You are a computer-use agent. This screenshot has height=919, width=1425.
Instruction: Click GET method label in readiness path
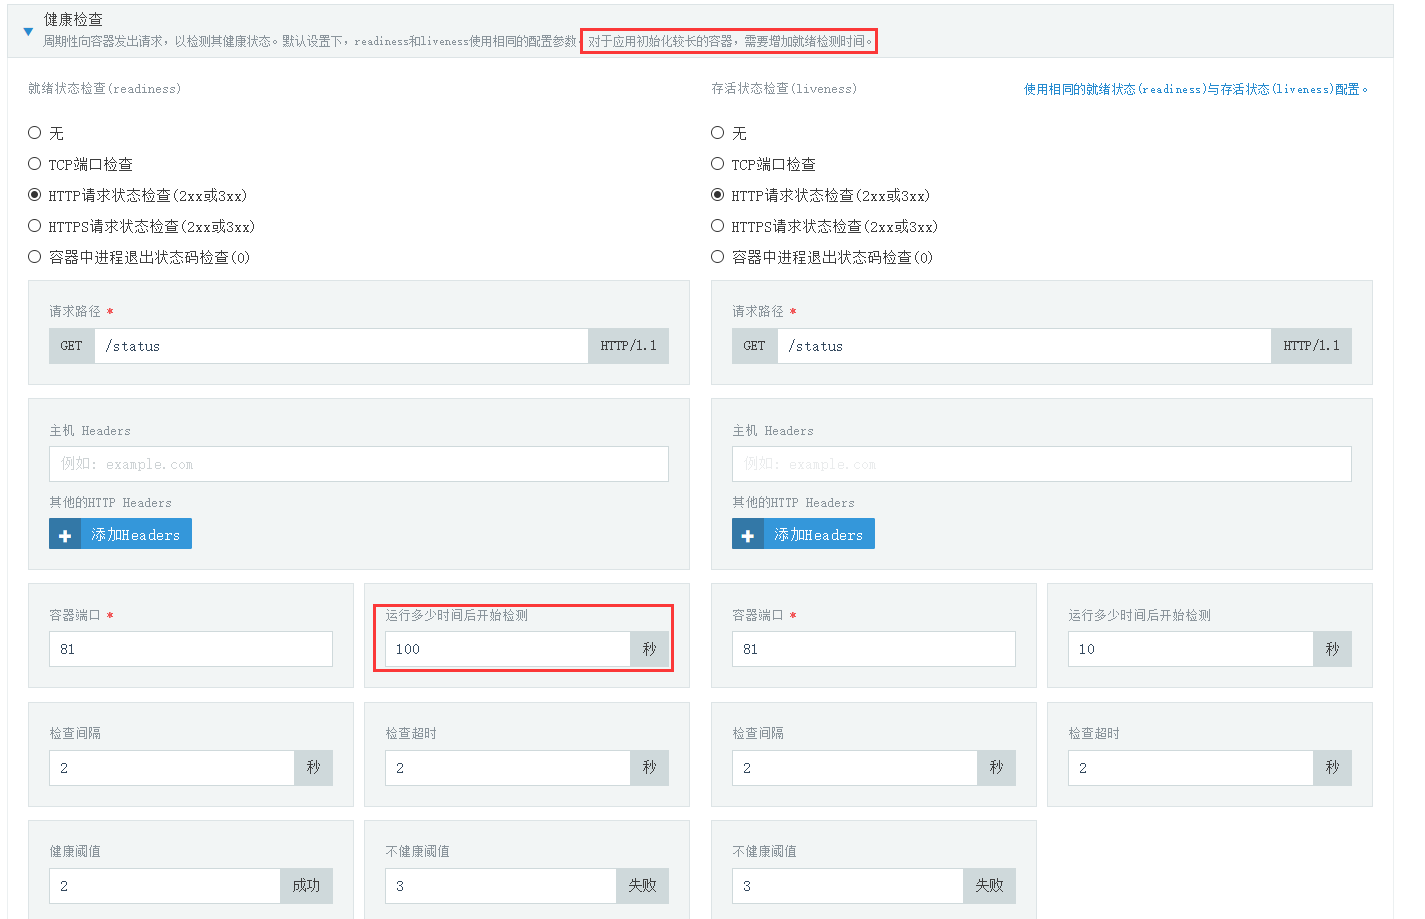point(72,346)
